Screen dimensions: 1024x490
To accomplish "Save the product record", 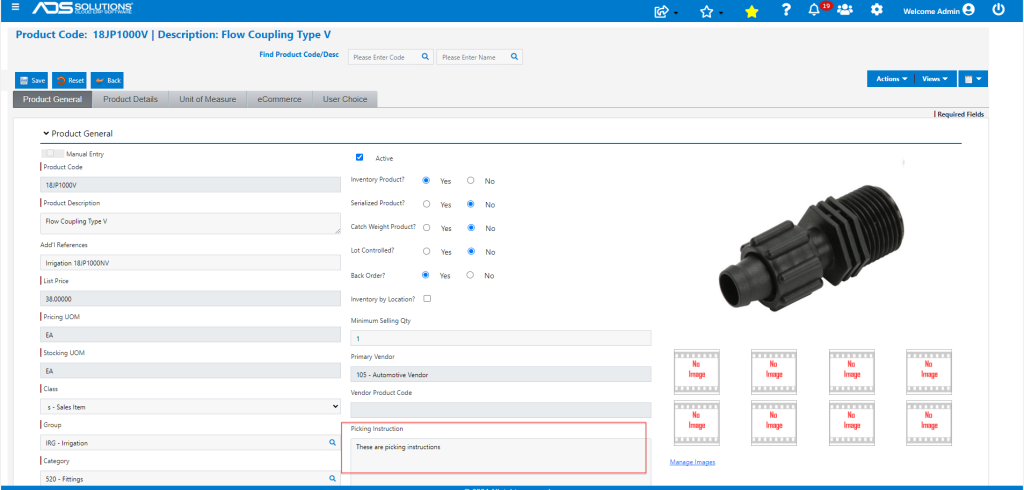I will (x=32, y=80).
